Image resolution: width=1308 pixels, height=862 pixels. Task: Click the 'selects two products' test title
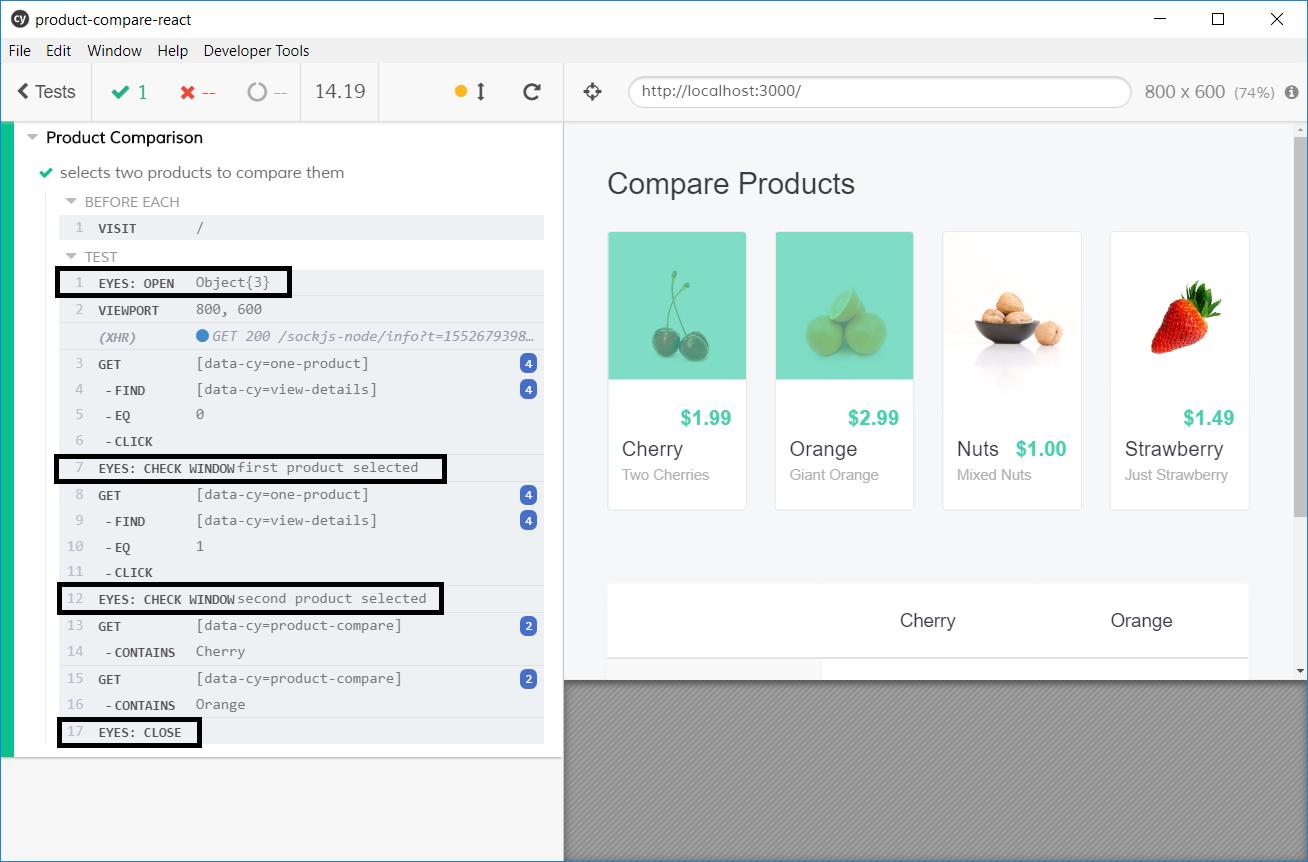coord(202,173)
